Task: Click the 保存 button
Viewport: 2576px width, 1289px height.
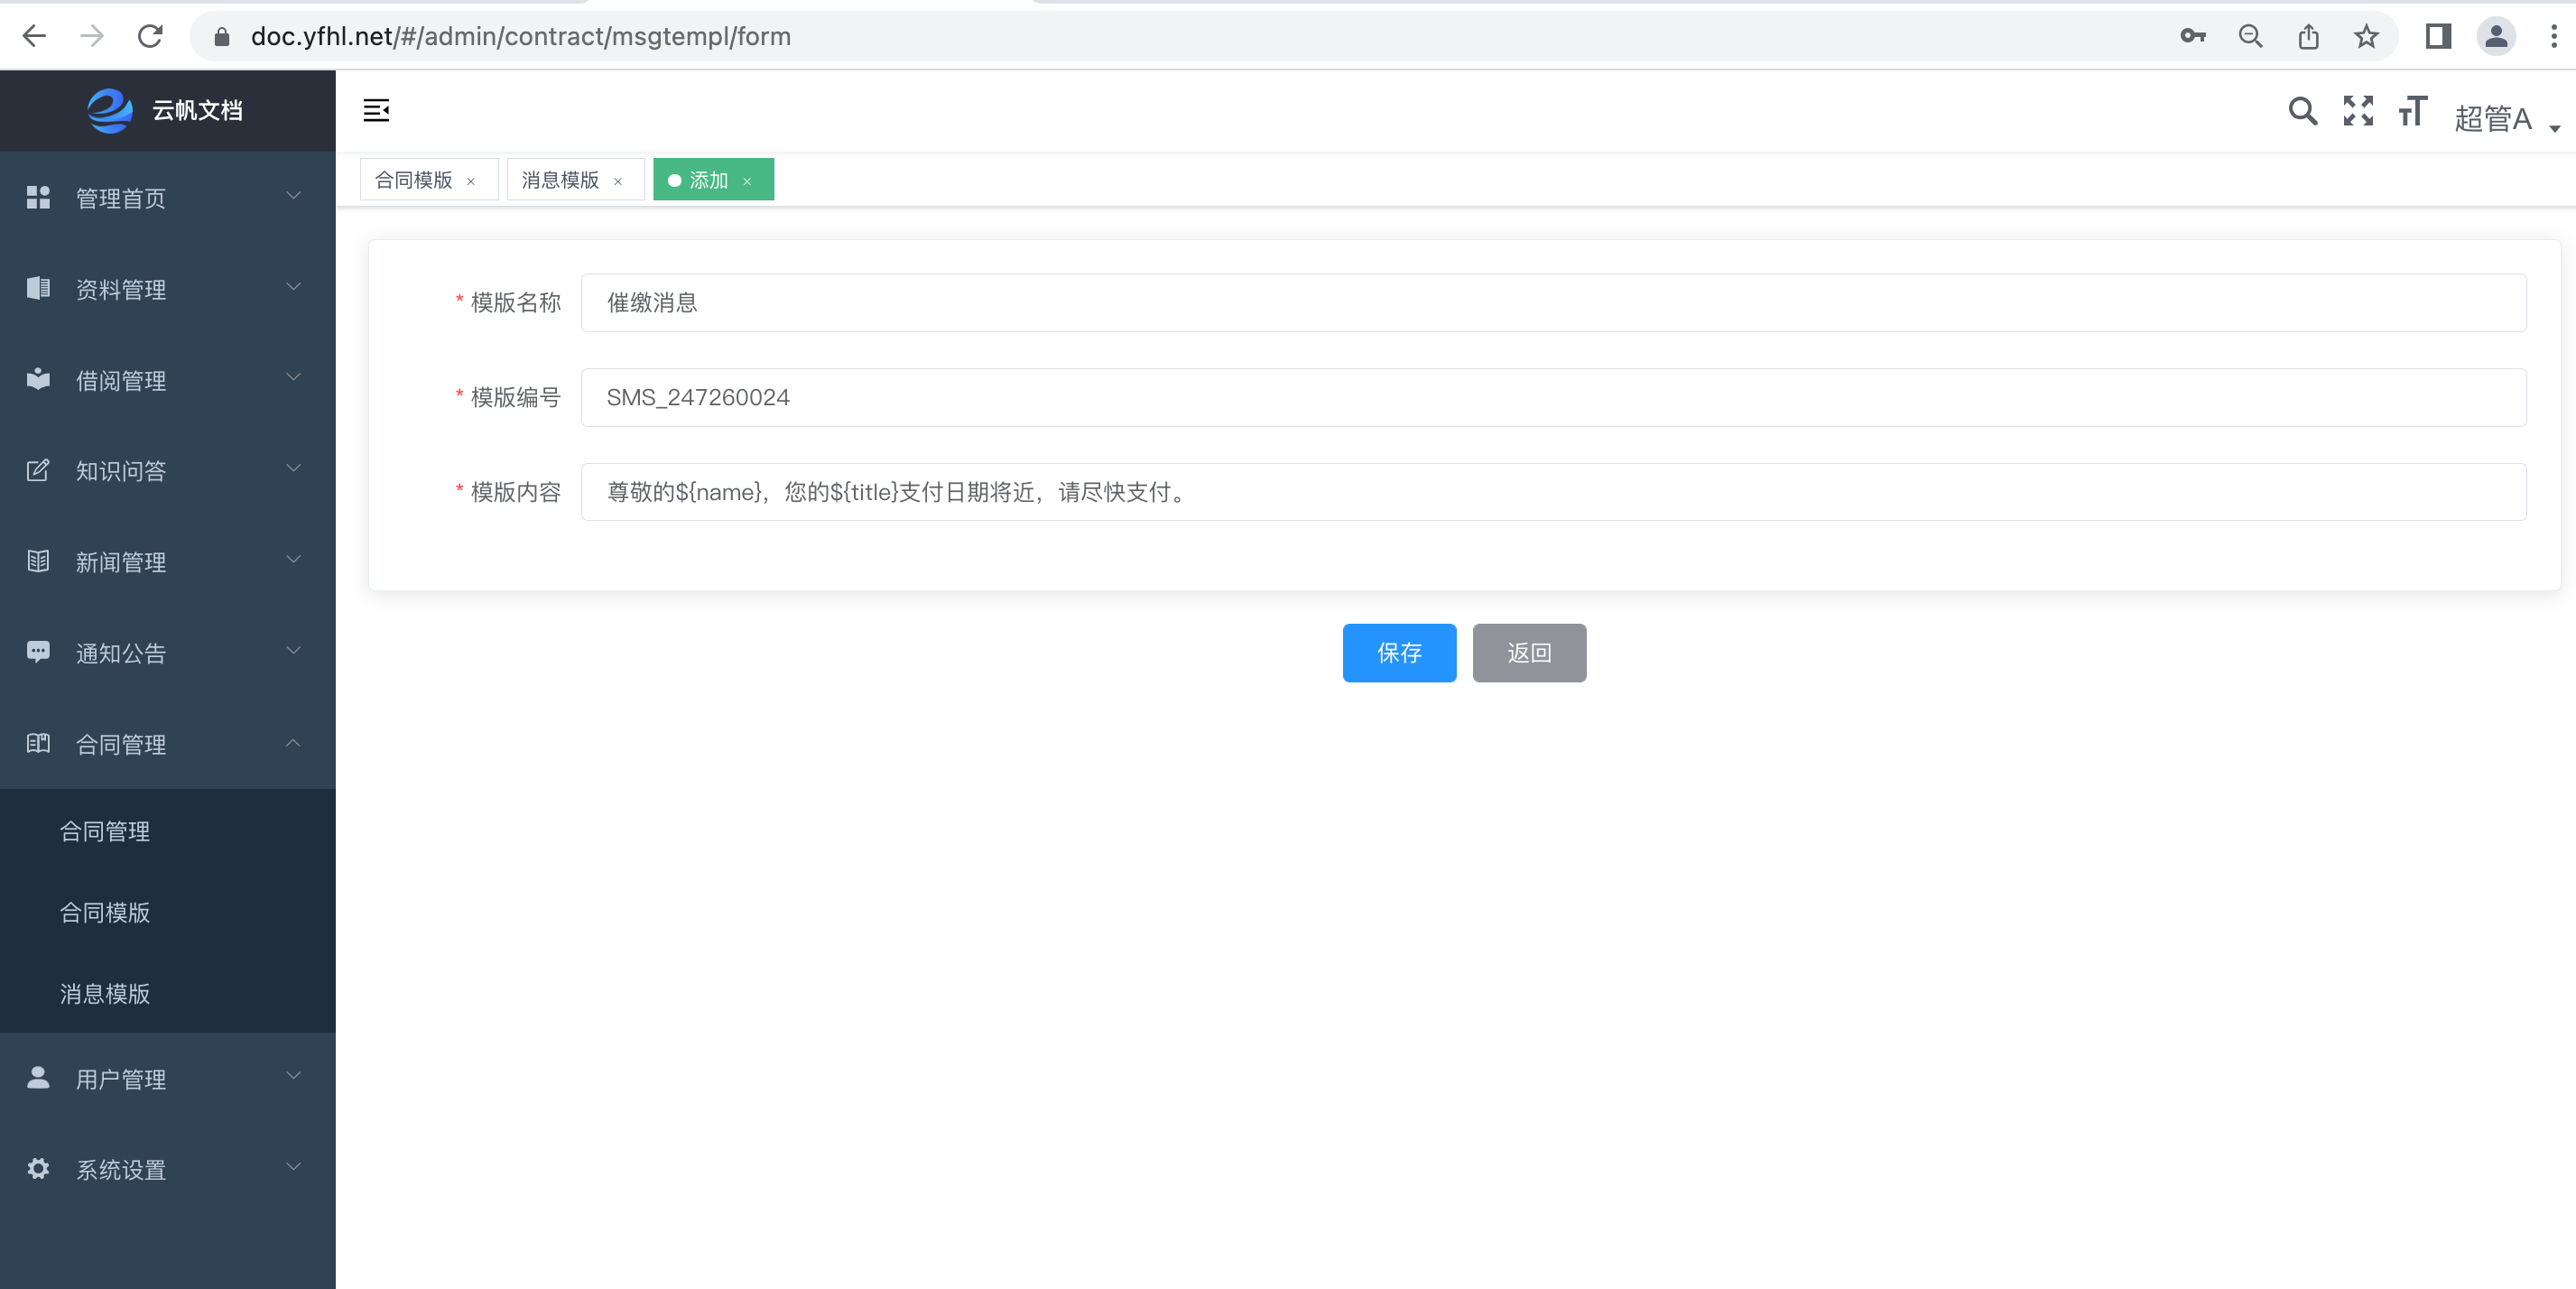Action: (x=1399, y=653)
